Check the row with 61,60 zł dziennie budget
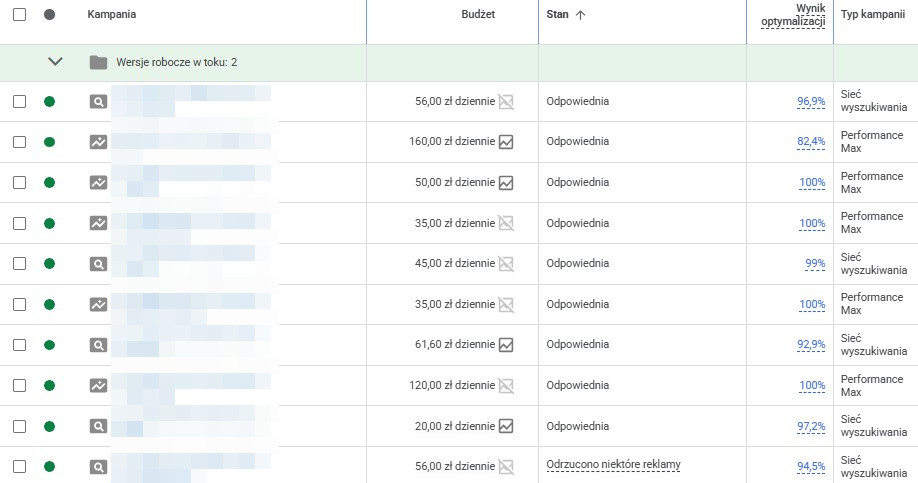 (19, 345)
